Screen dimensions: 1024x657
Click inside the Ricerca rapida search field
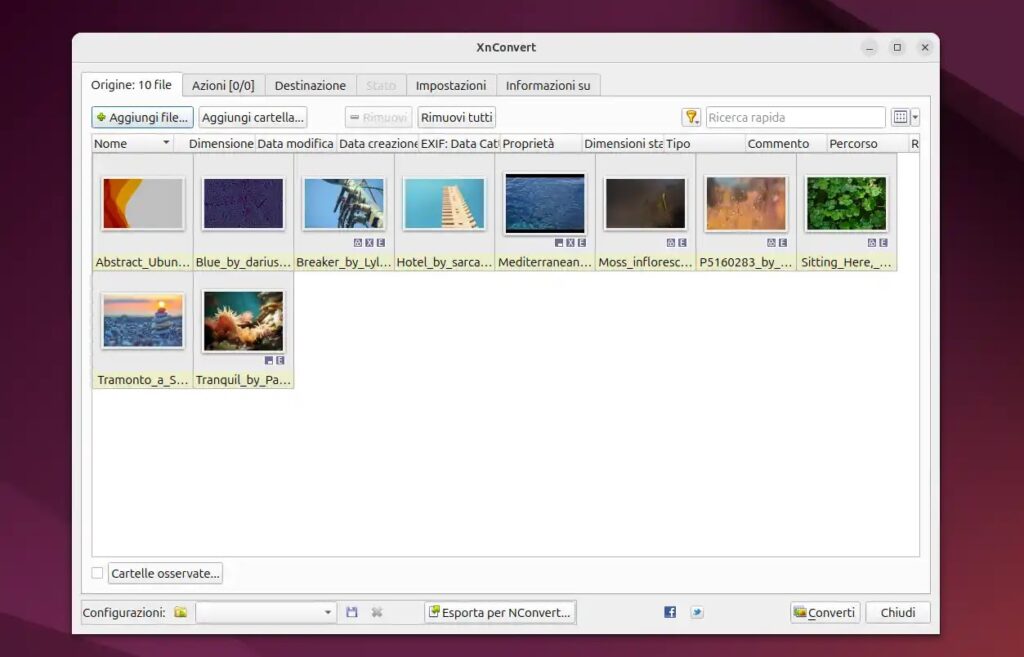click(795, 117)
